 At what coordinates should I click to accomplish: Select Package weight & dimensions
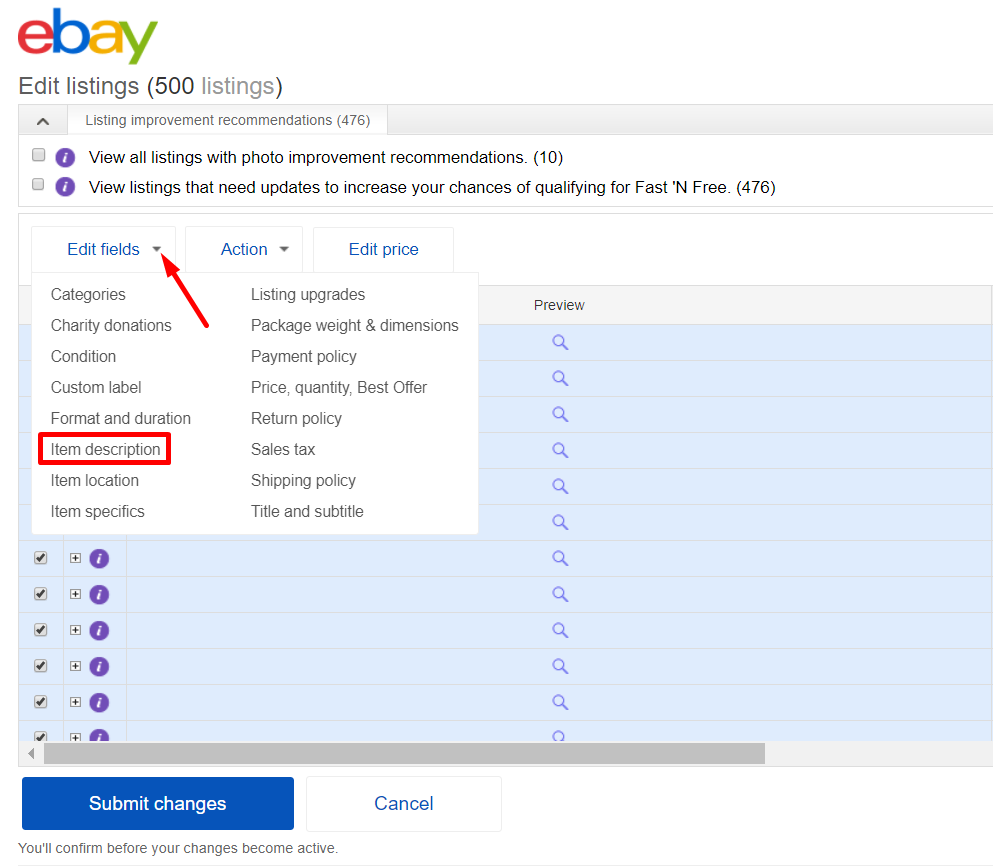coord(355,326)
